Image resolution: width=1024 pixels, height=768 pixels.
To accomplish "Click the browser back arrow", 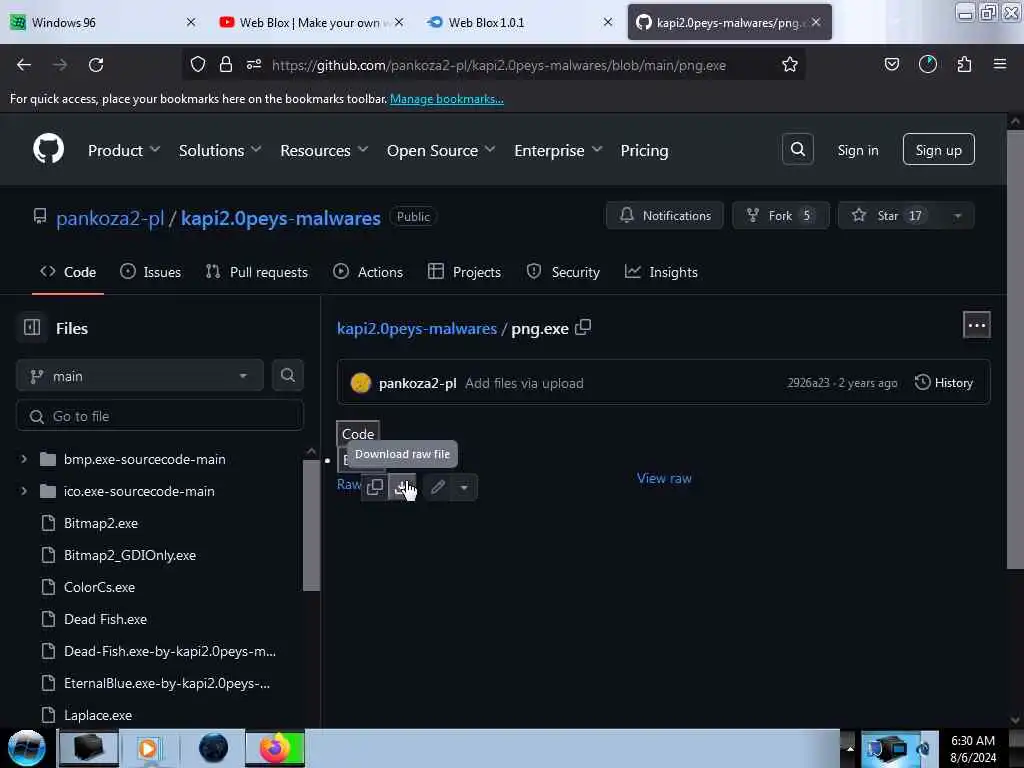I will point(24,65).
